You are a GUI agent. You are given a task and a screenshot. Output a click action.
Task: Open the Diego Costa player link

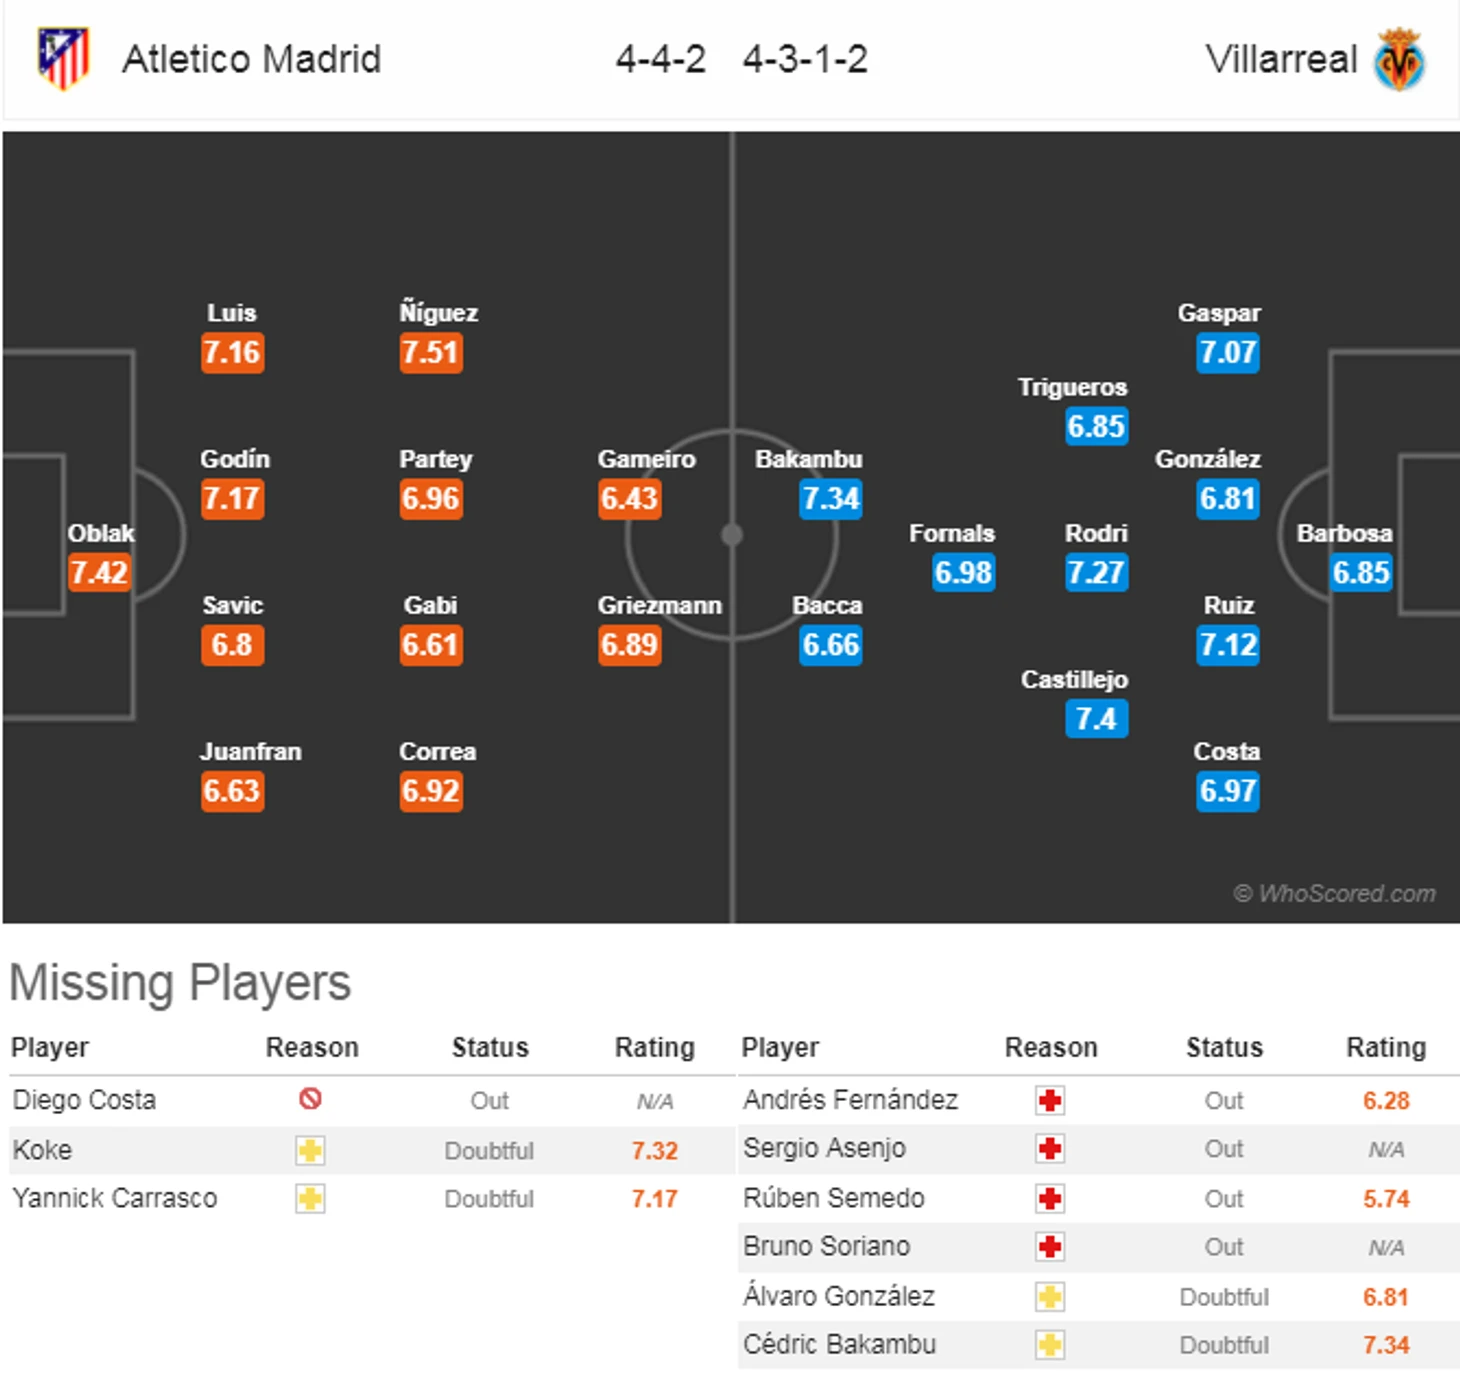pyautogui.click(x=84, y=1100)
